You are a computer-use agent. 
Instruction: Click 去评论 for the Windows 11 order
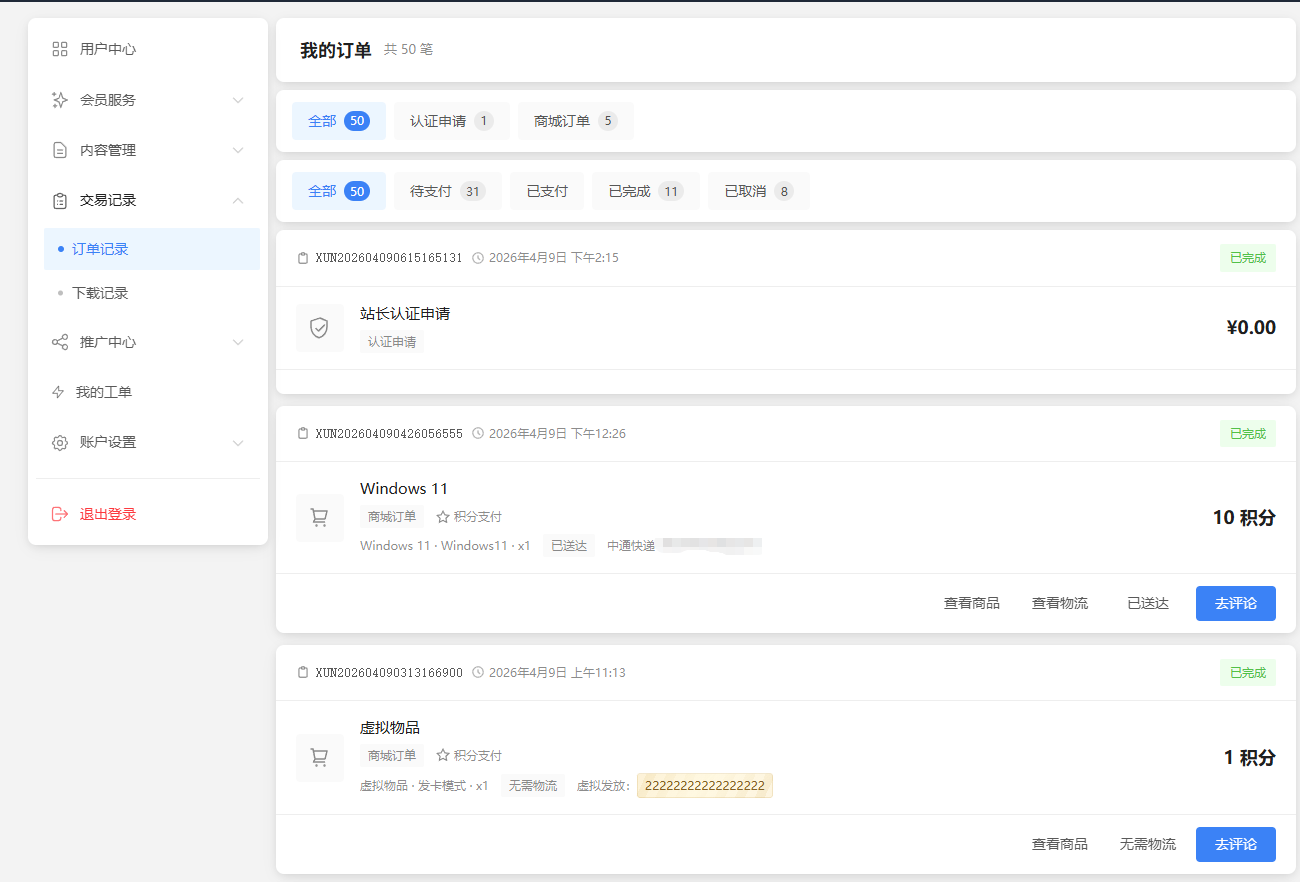(1235, 603)
